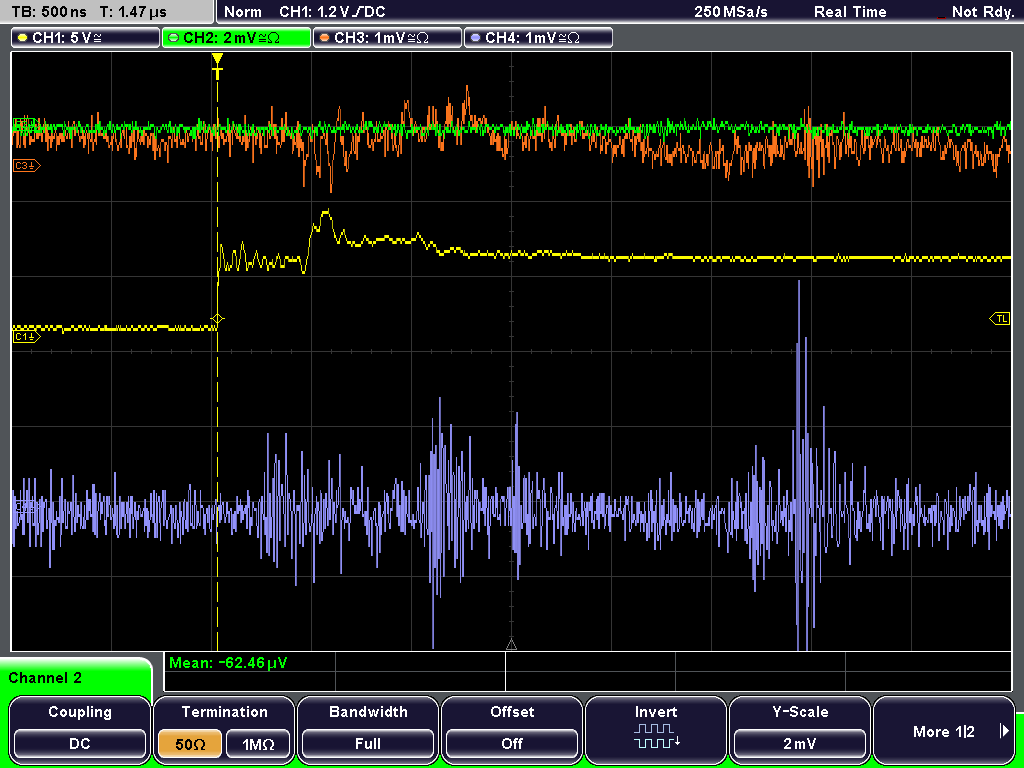Viewport: 1024px width, 768px height.
Task: Click the CH3 orange color dot
Action: (x=324, y=38)
